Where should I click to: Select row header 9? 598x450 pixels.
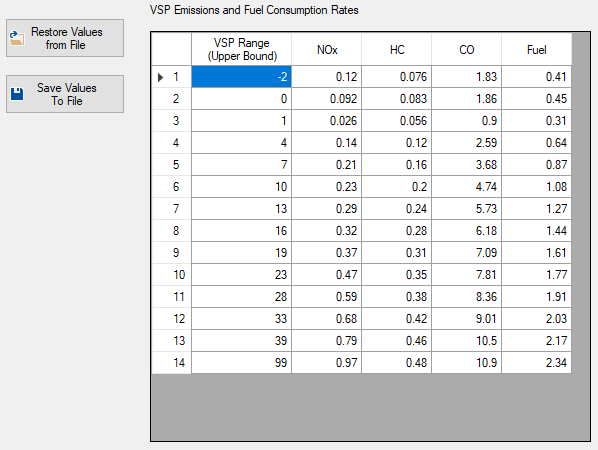coord(172,253)
